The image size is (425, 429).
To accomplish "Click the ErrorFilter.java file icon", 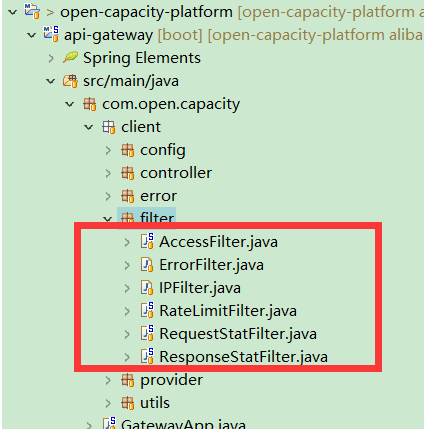I will (147, 265).
